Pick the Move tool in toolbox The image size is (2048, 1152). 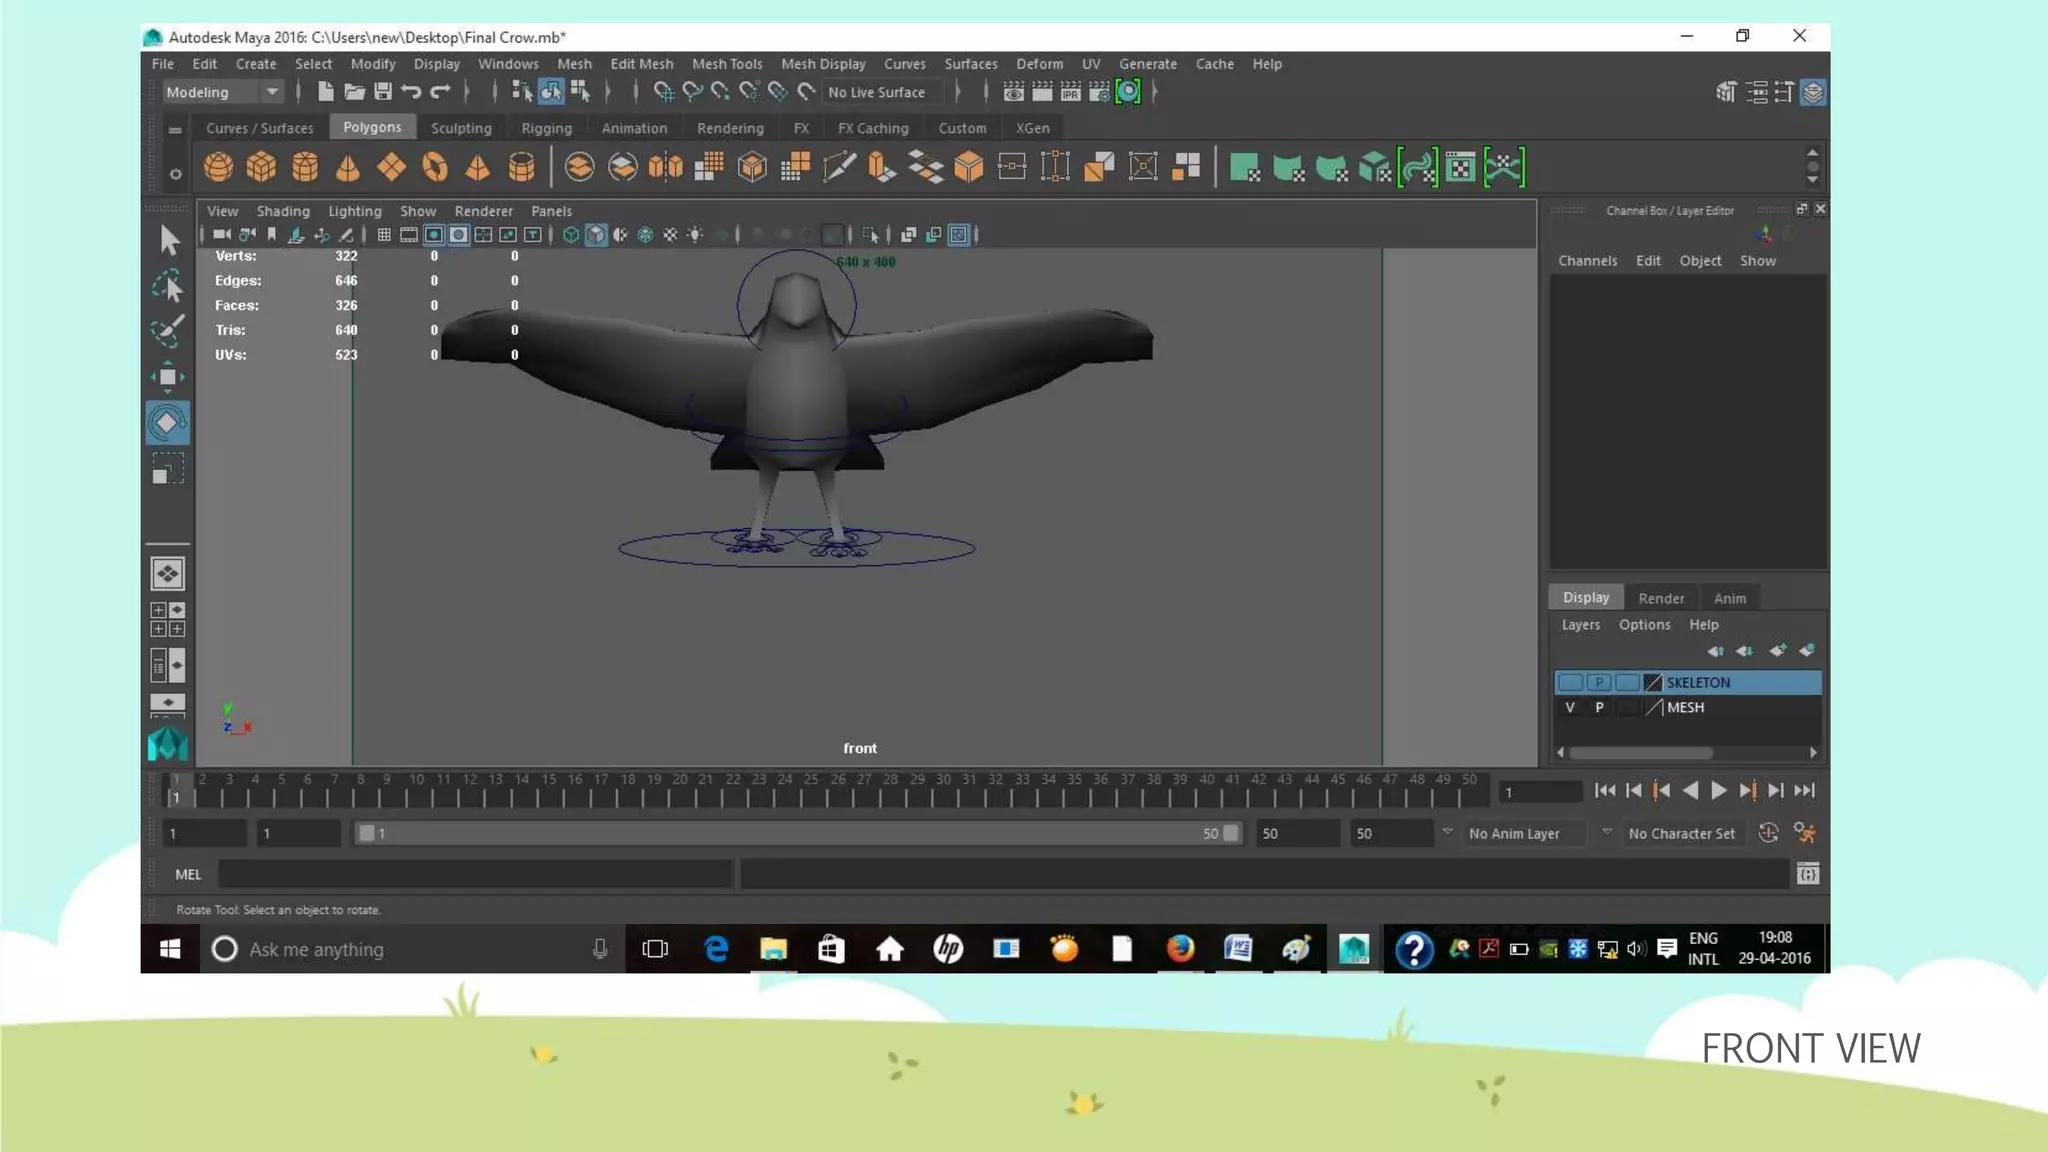click(x=167, y=377)
